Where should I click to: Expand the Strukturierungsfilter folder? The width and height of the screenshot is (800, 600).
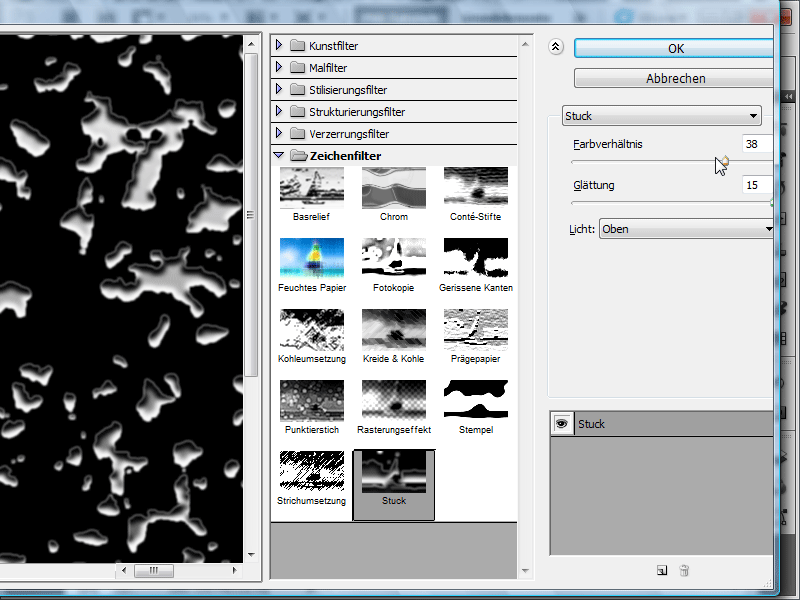tap(279, 111)
